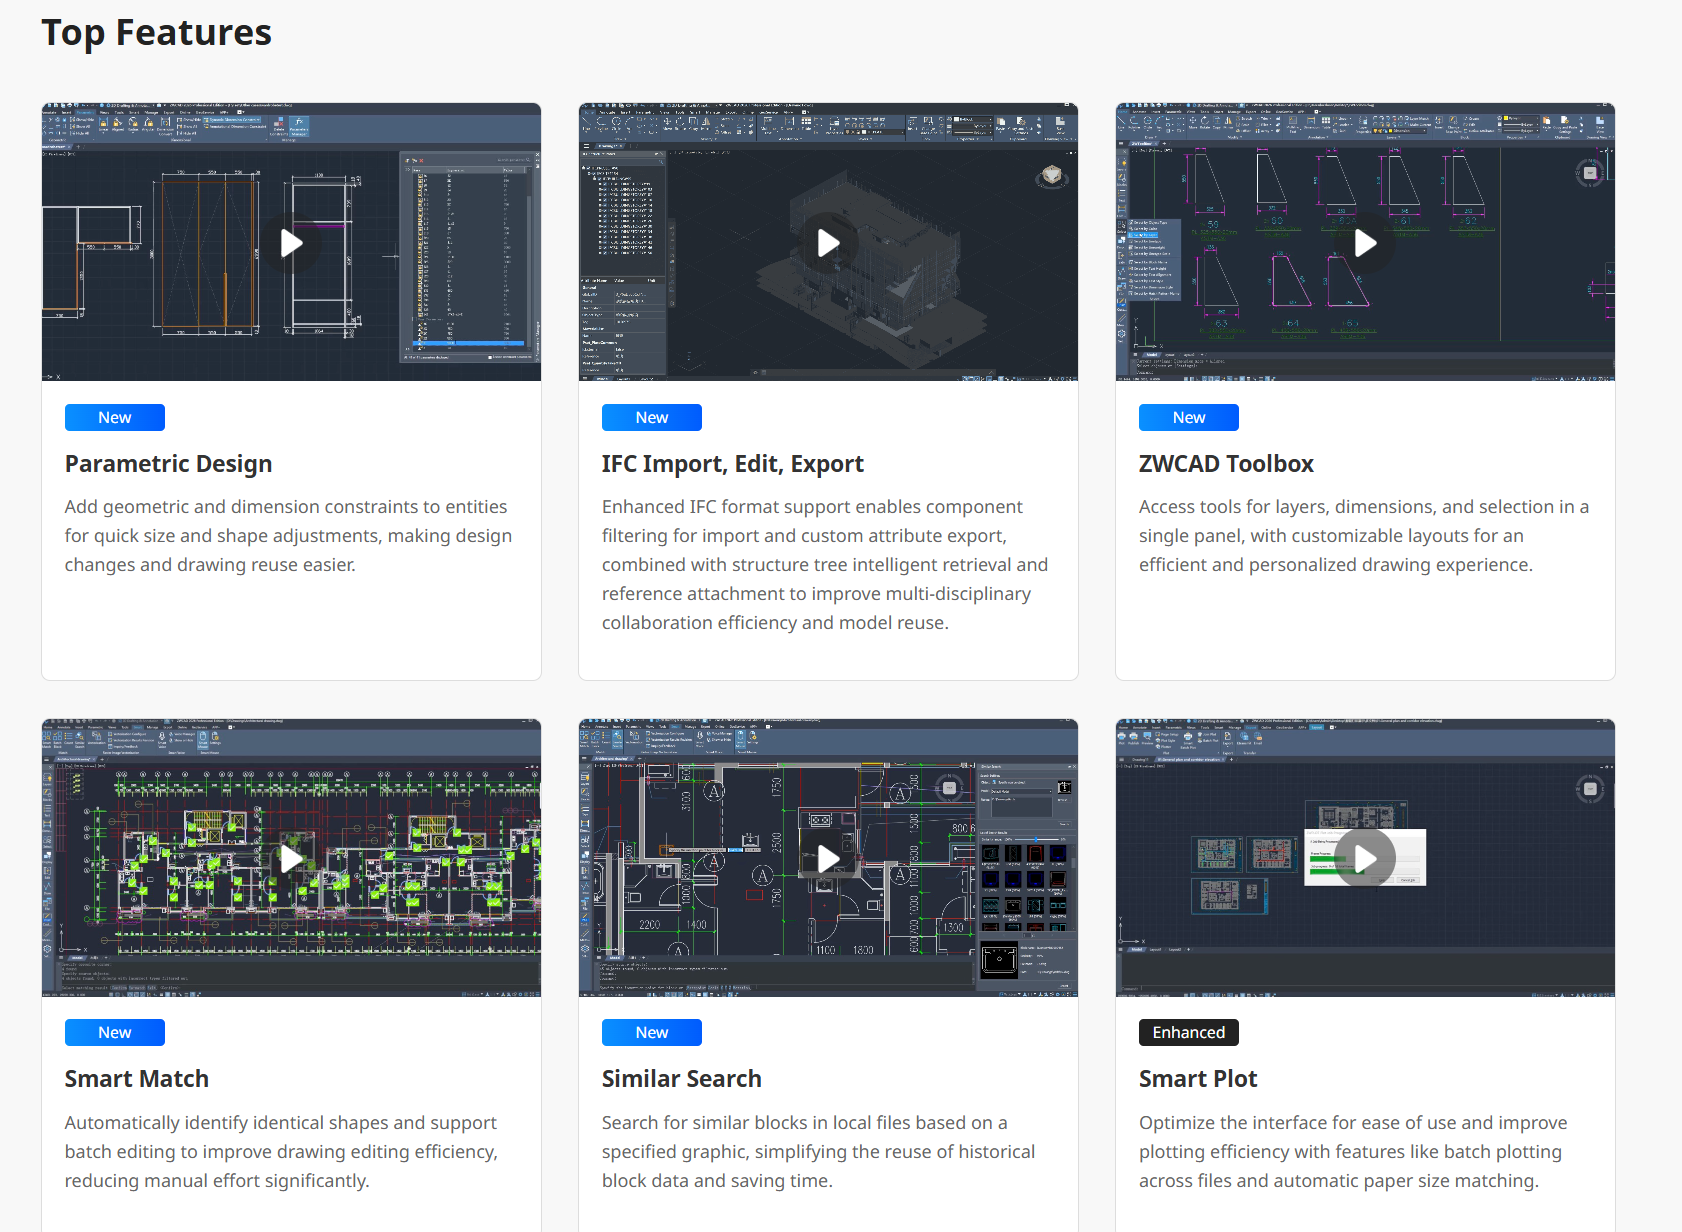
Task: Select the Similar Search title
Action: point(681,1079)
